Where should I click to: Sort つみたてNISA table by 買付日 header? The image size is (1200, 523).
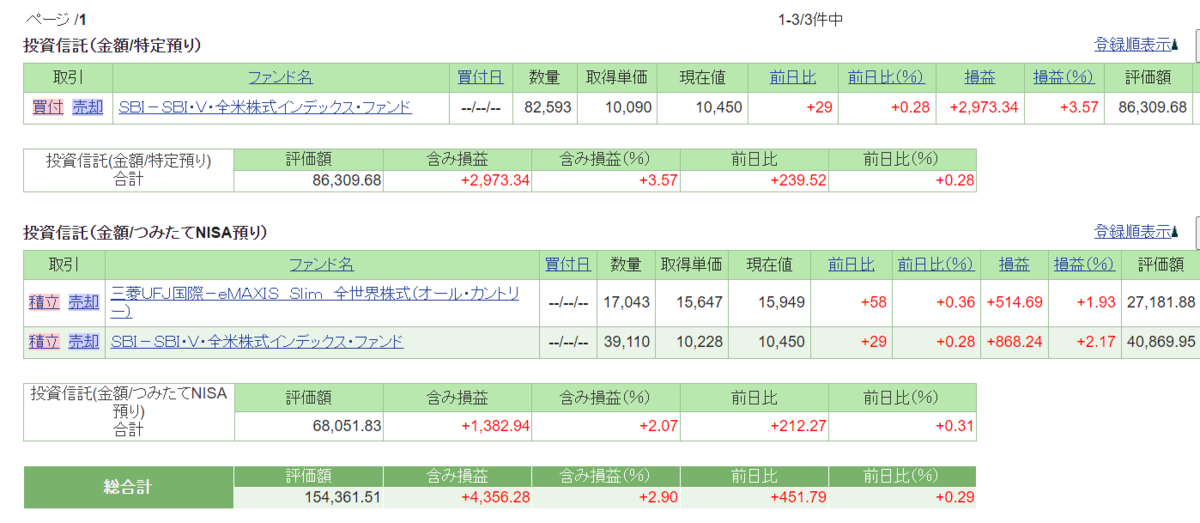(x=567, y=264)
